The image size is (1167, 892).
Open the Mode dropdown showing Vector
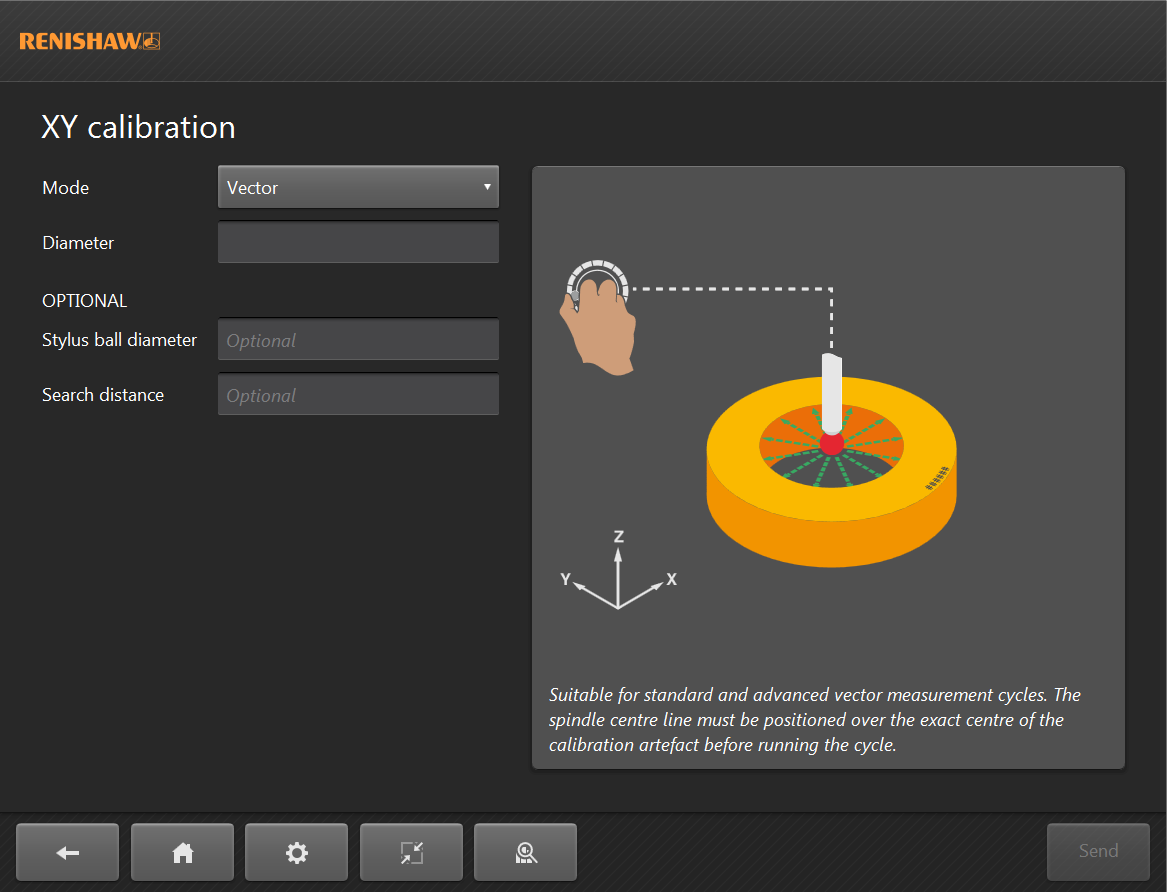coord(357,187)
